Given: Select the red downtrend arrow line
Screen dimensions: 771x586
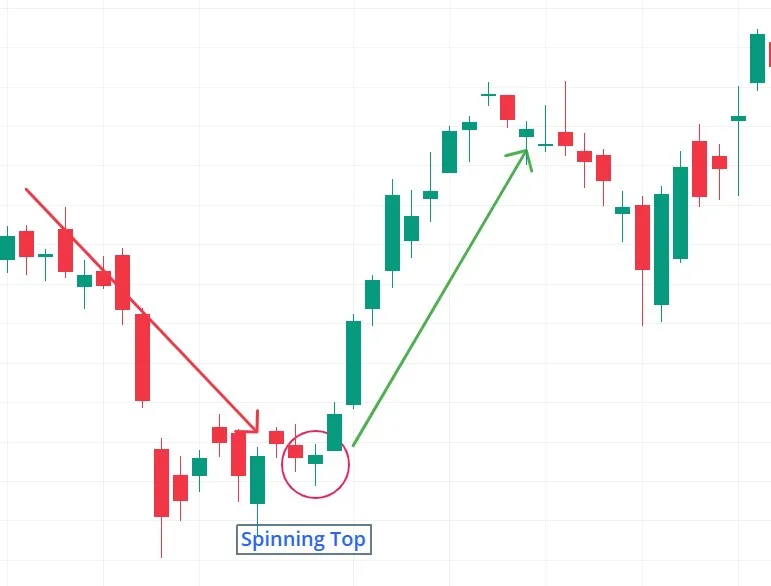Looking at the screenshot, I should [x=141, y=310].
